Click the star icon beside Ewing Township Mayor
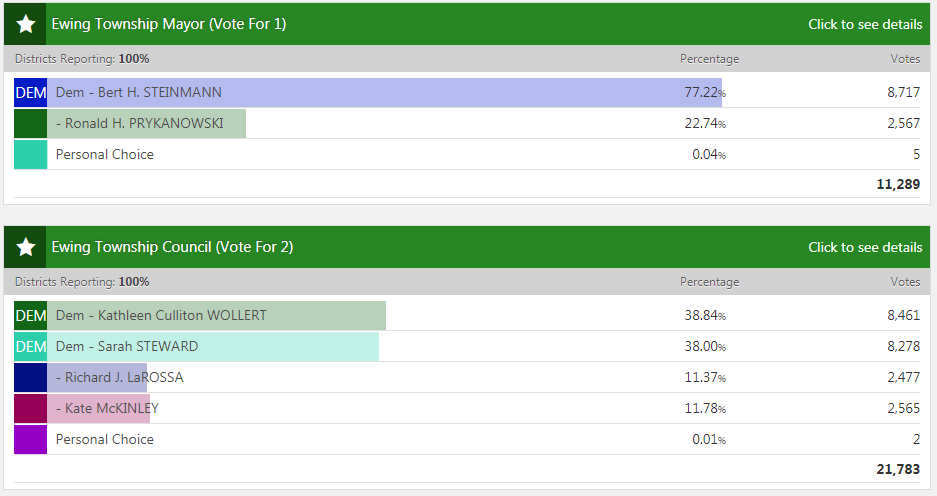The height and width of the screenshot is (496, 937). coord(26,24)
